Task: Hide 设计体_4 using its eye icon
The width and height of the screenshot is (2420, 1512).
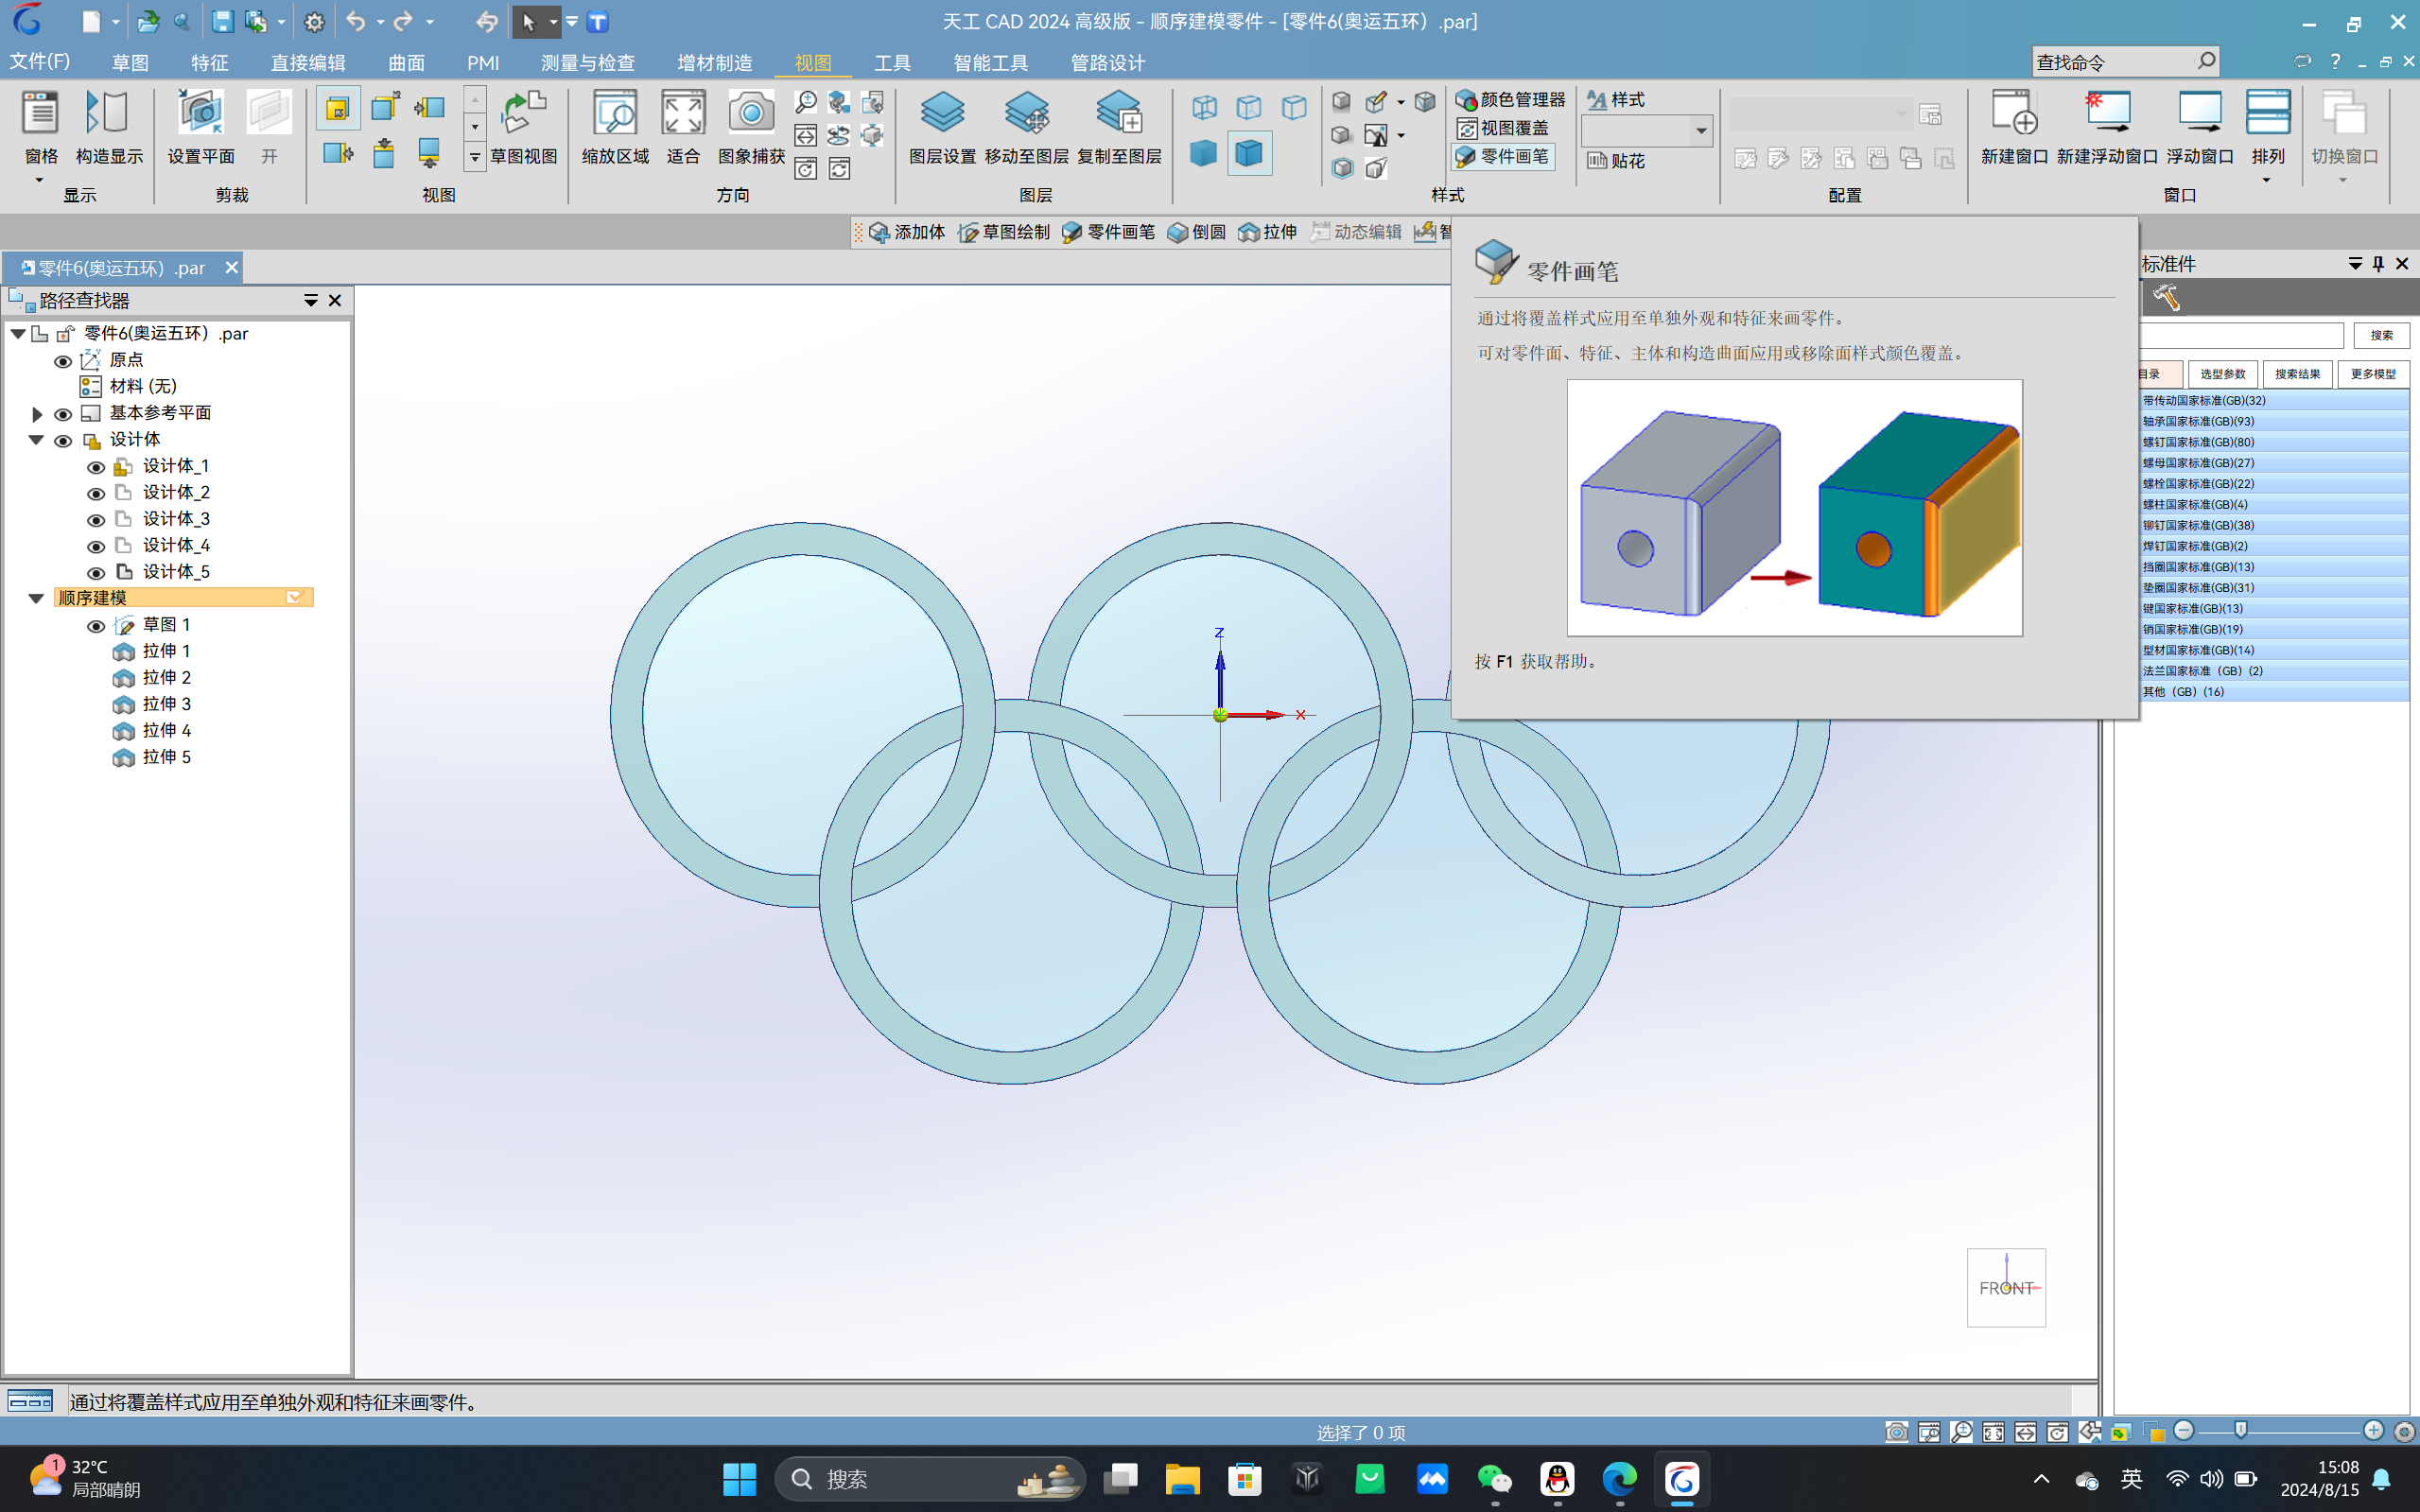Action: point(96,547)
